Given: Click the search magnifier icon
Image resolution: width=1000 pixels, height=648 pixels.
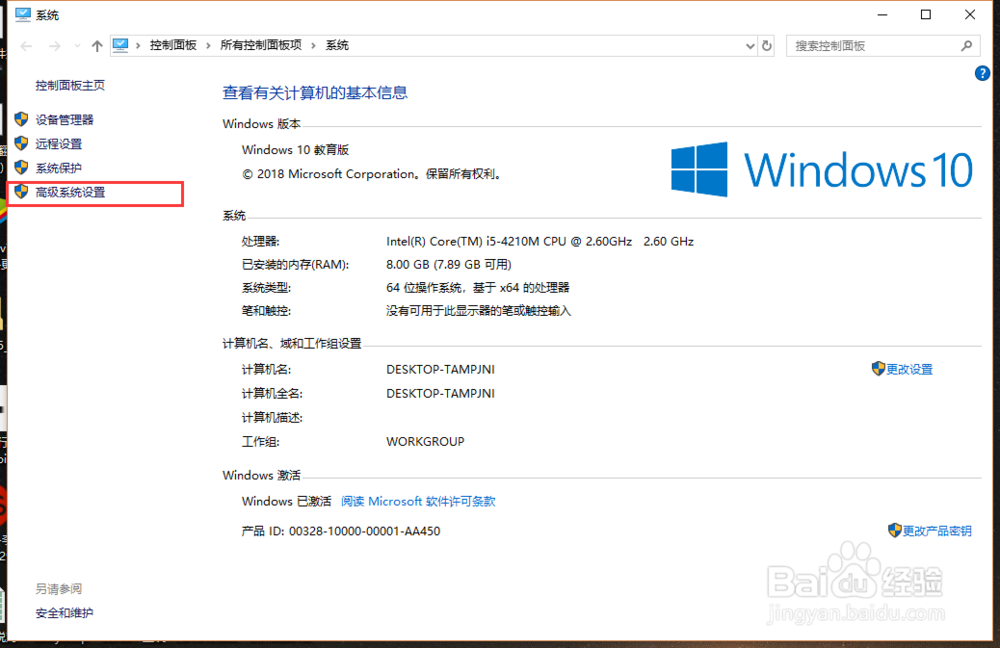Looking at the screenshot, I should click(x=967, y=46).
